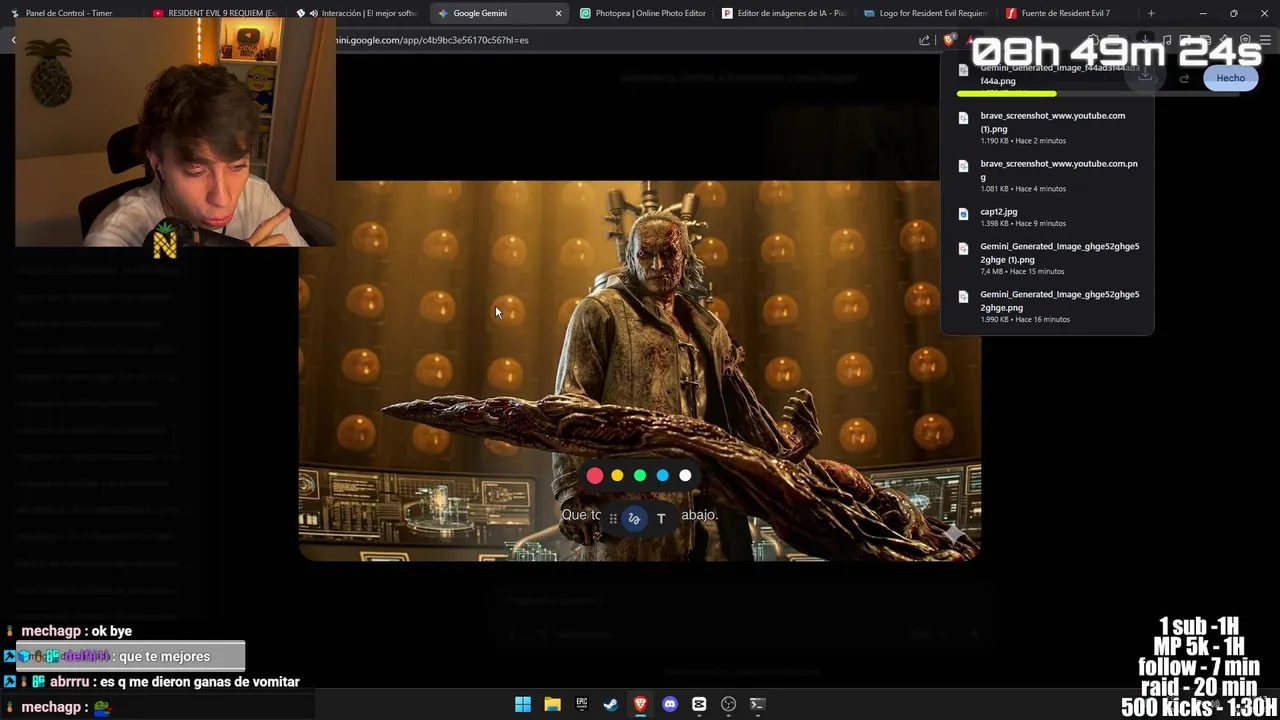The width and height of the screenshot is (1280, 720).
Task: Open the Editor de imágenes de IA tab
Action: tap(785, 13)
